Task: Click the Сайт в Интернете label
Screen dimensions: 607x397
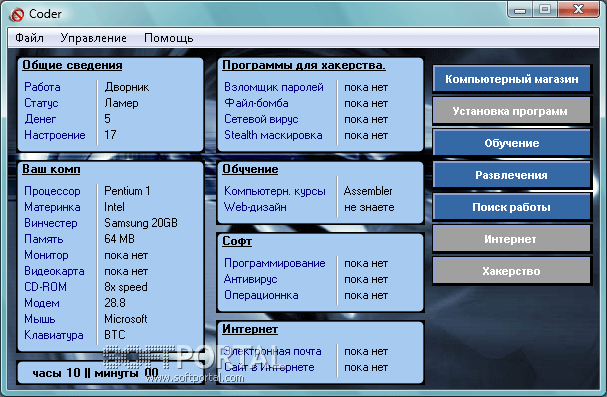Action: [x=269, y=367]
